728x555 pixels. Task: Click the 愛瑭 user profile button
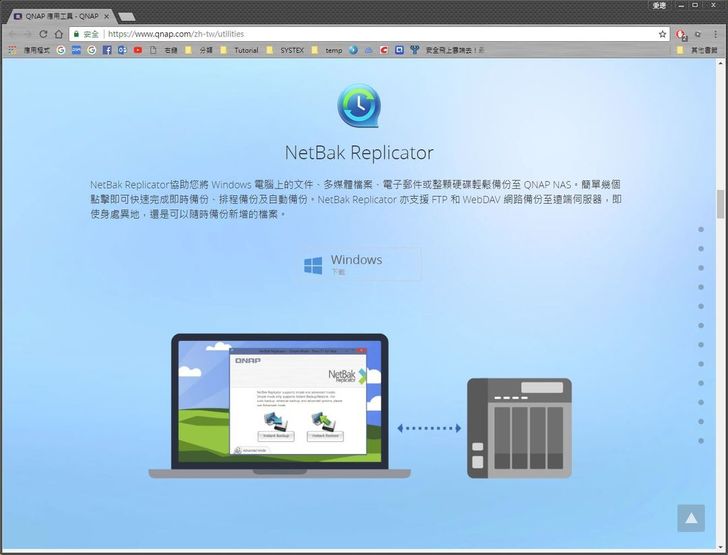659,6
